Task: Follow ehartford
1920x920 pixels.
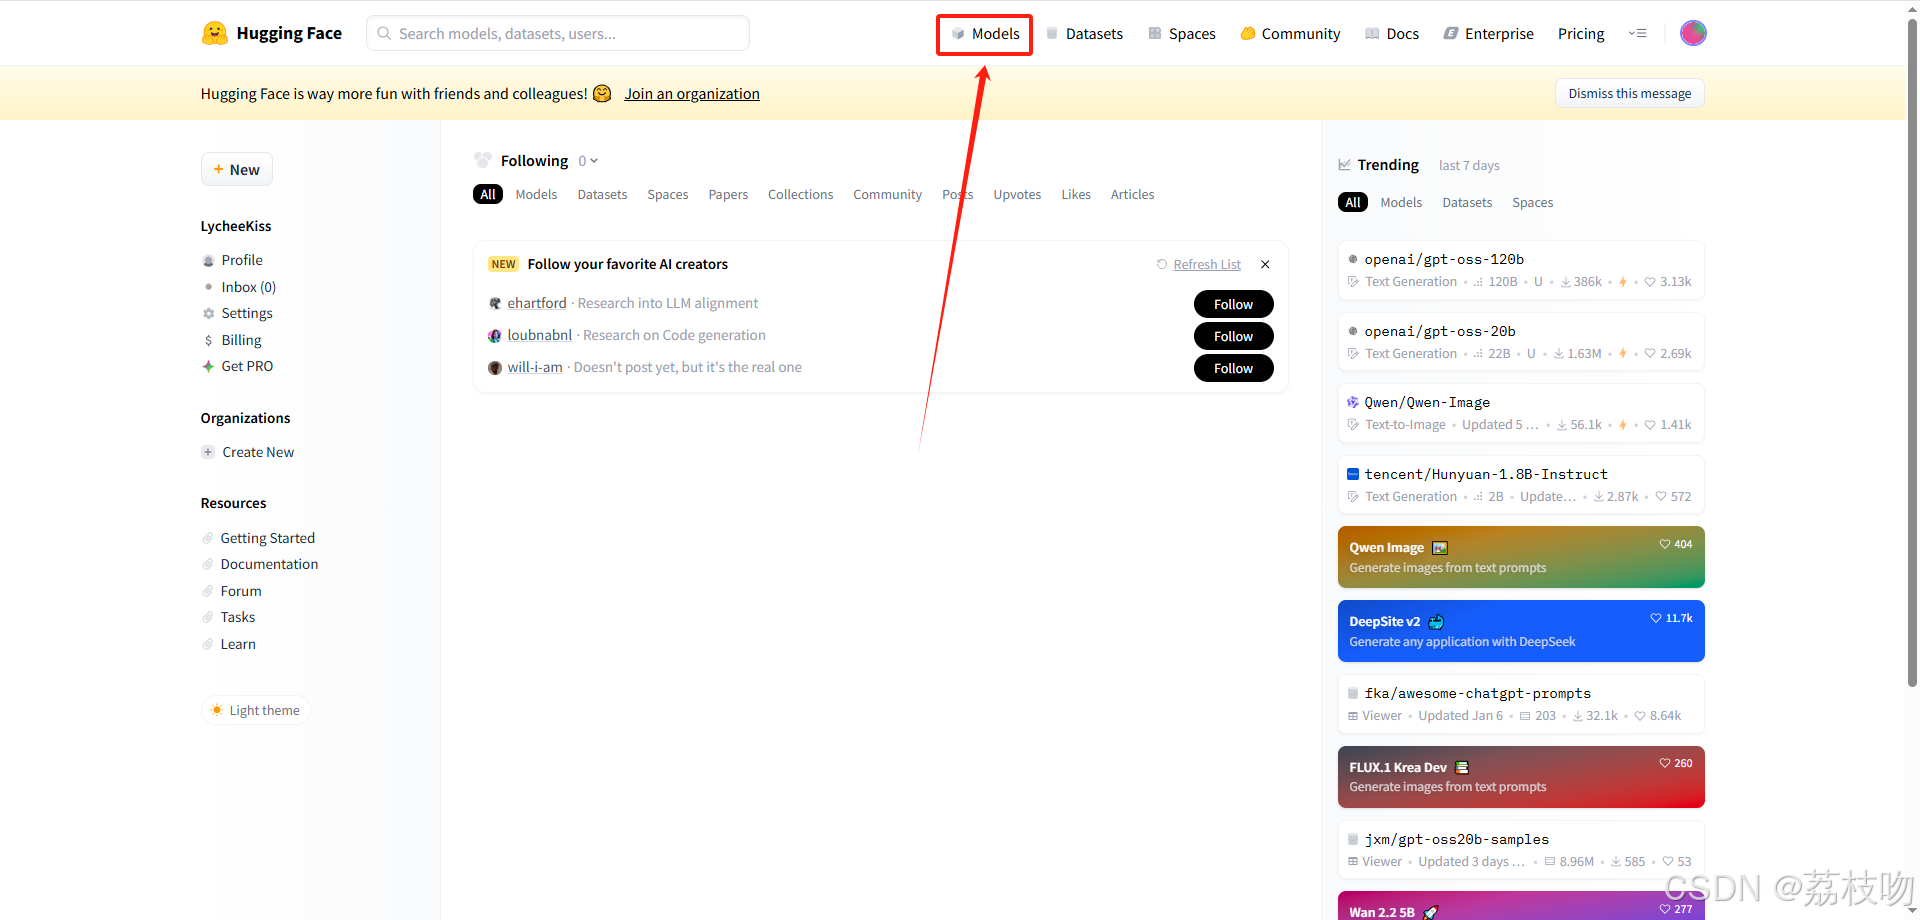Action: pos(1233,304)
